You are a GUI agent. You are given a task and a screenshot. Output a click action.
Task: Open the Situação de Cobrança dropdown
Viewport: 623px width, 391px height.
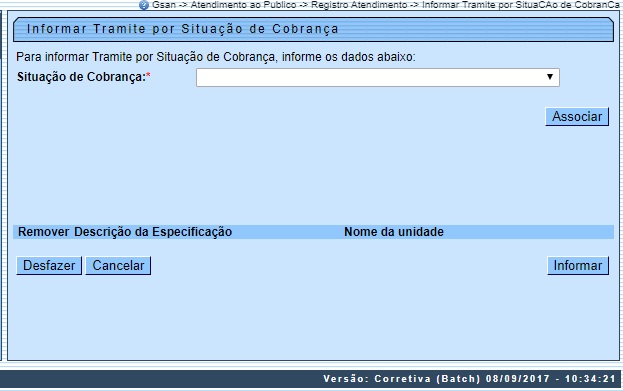[377, 77]
